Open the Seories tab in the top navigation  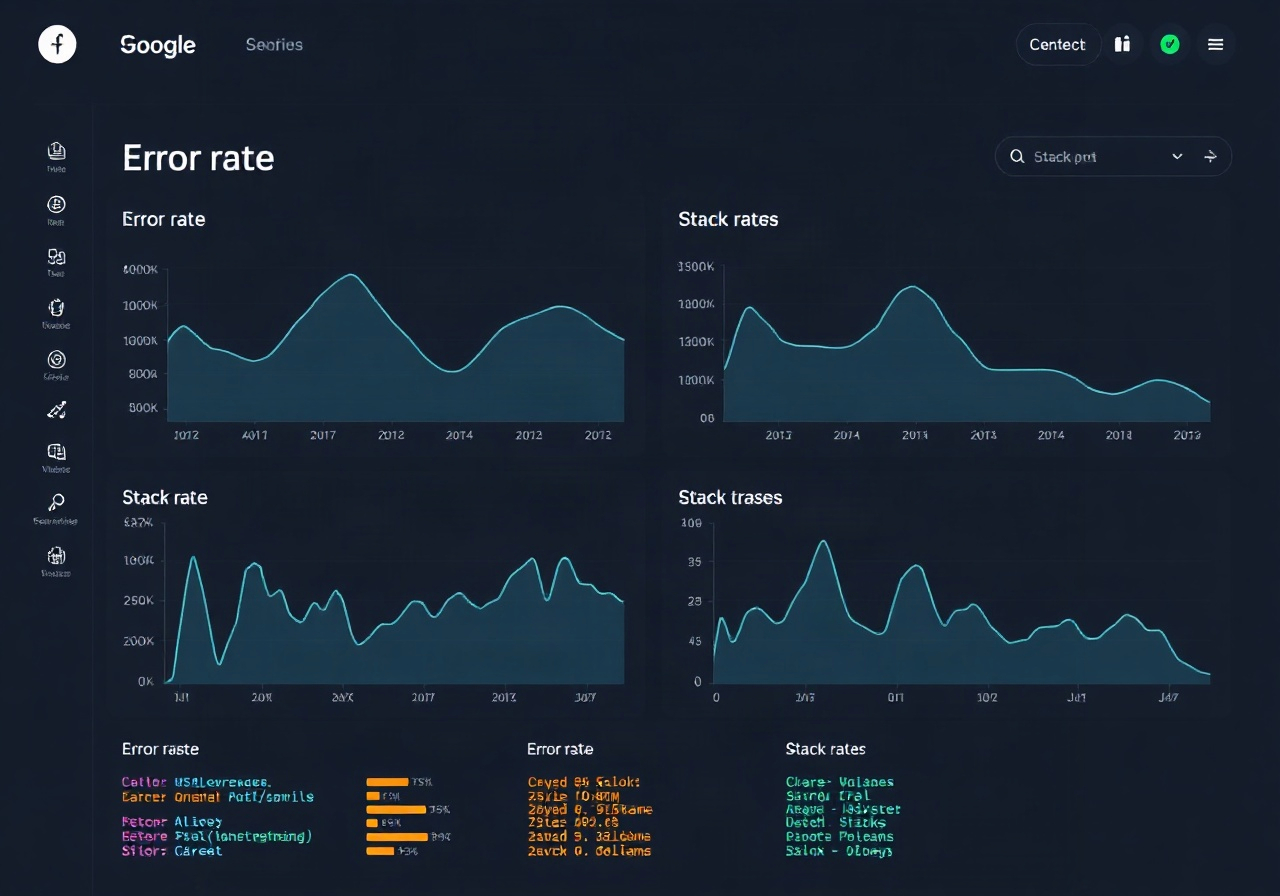(x=274, y=44)
